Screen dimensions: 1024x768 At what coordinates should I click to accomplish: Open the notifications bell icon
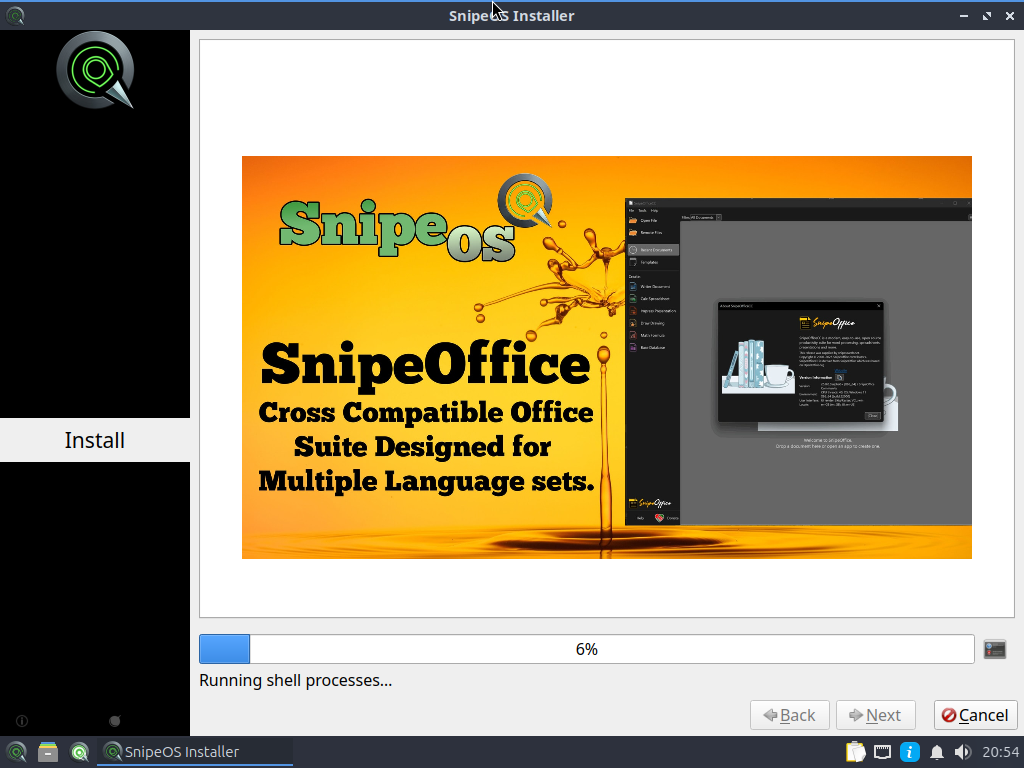point(936,752)
